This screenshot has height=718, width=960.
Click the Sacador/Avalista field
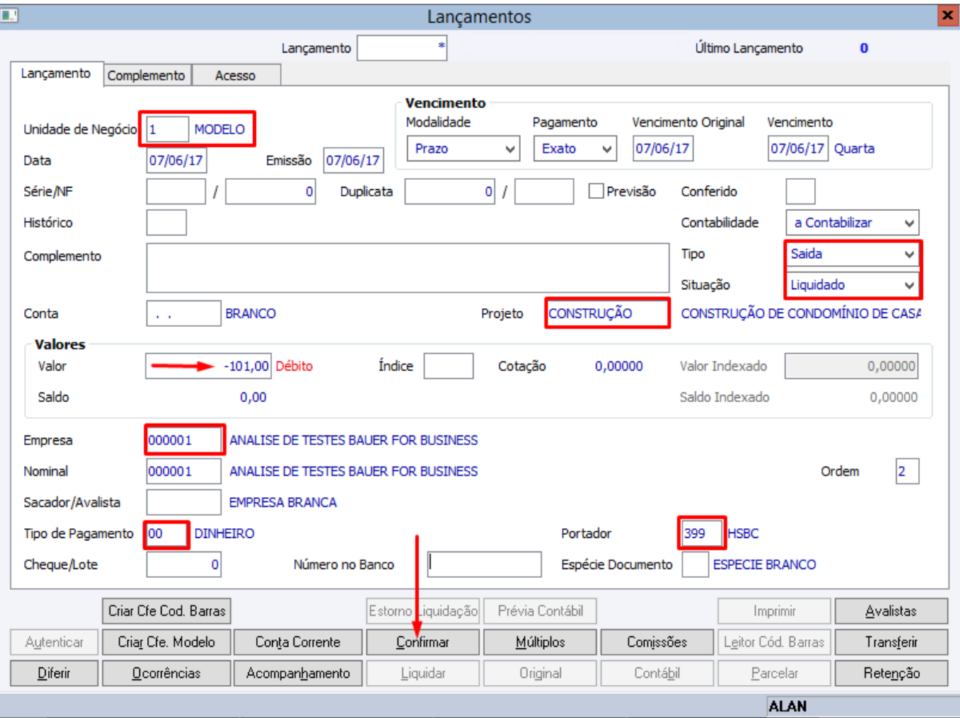[x=184, y=503]
